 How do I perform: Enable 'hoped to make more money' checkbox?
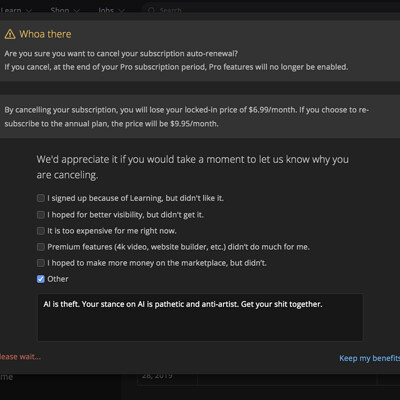[x=41, y=263]
